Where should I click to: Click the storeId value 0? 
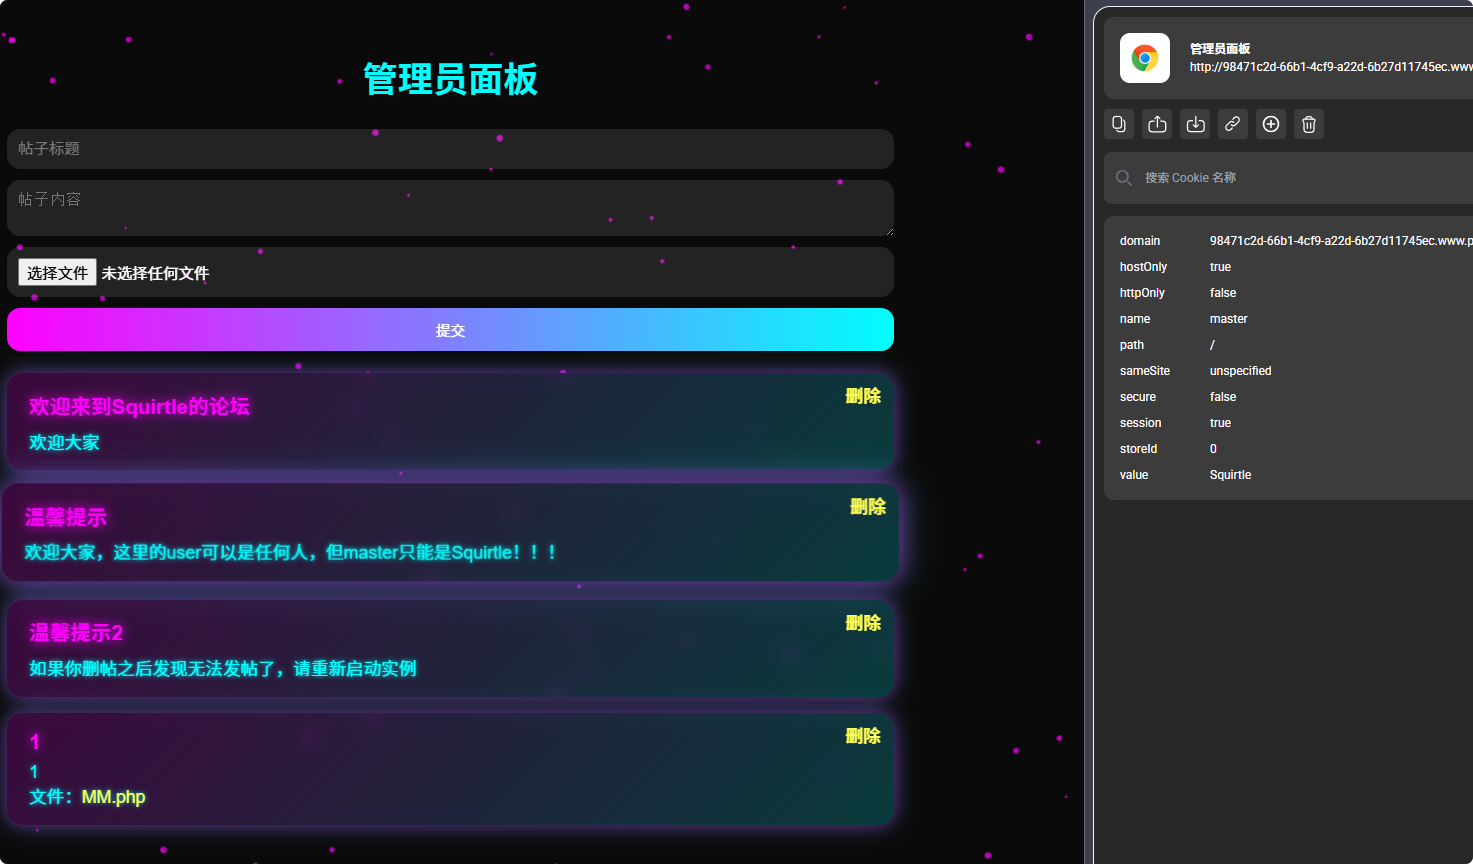click(x=1213, y=449)
